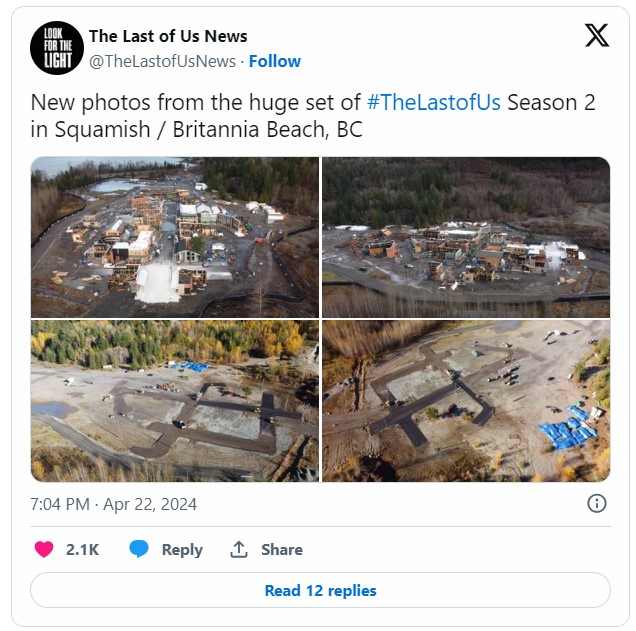Open the 7:04 PM Apr 22, 2024 timestamp
This screenshot has height=631, width=636.
point(114,504)
